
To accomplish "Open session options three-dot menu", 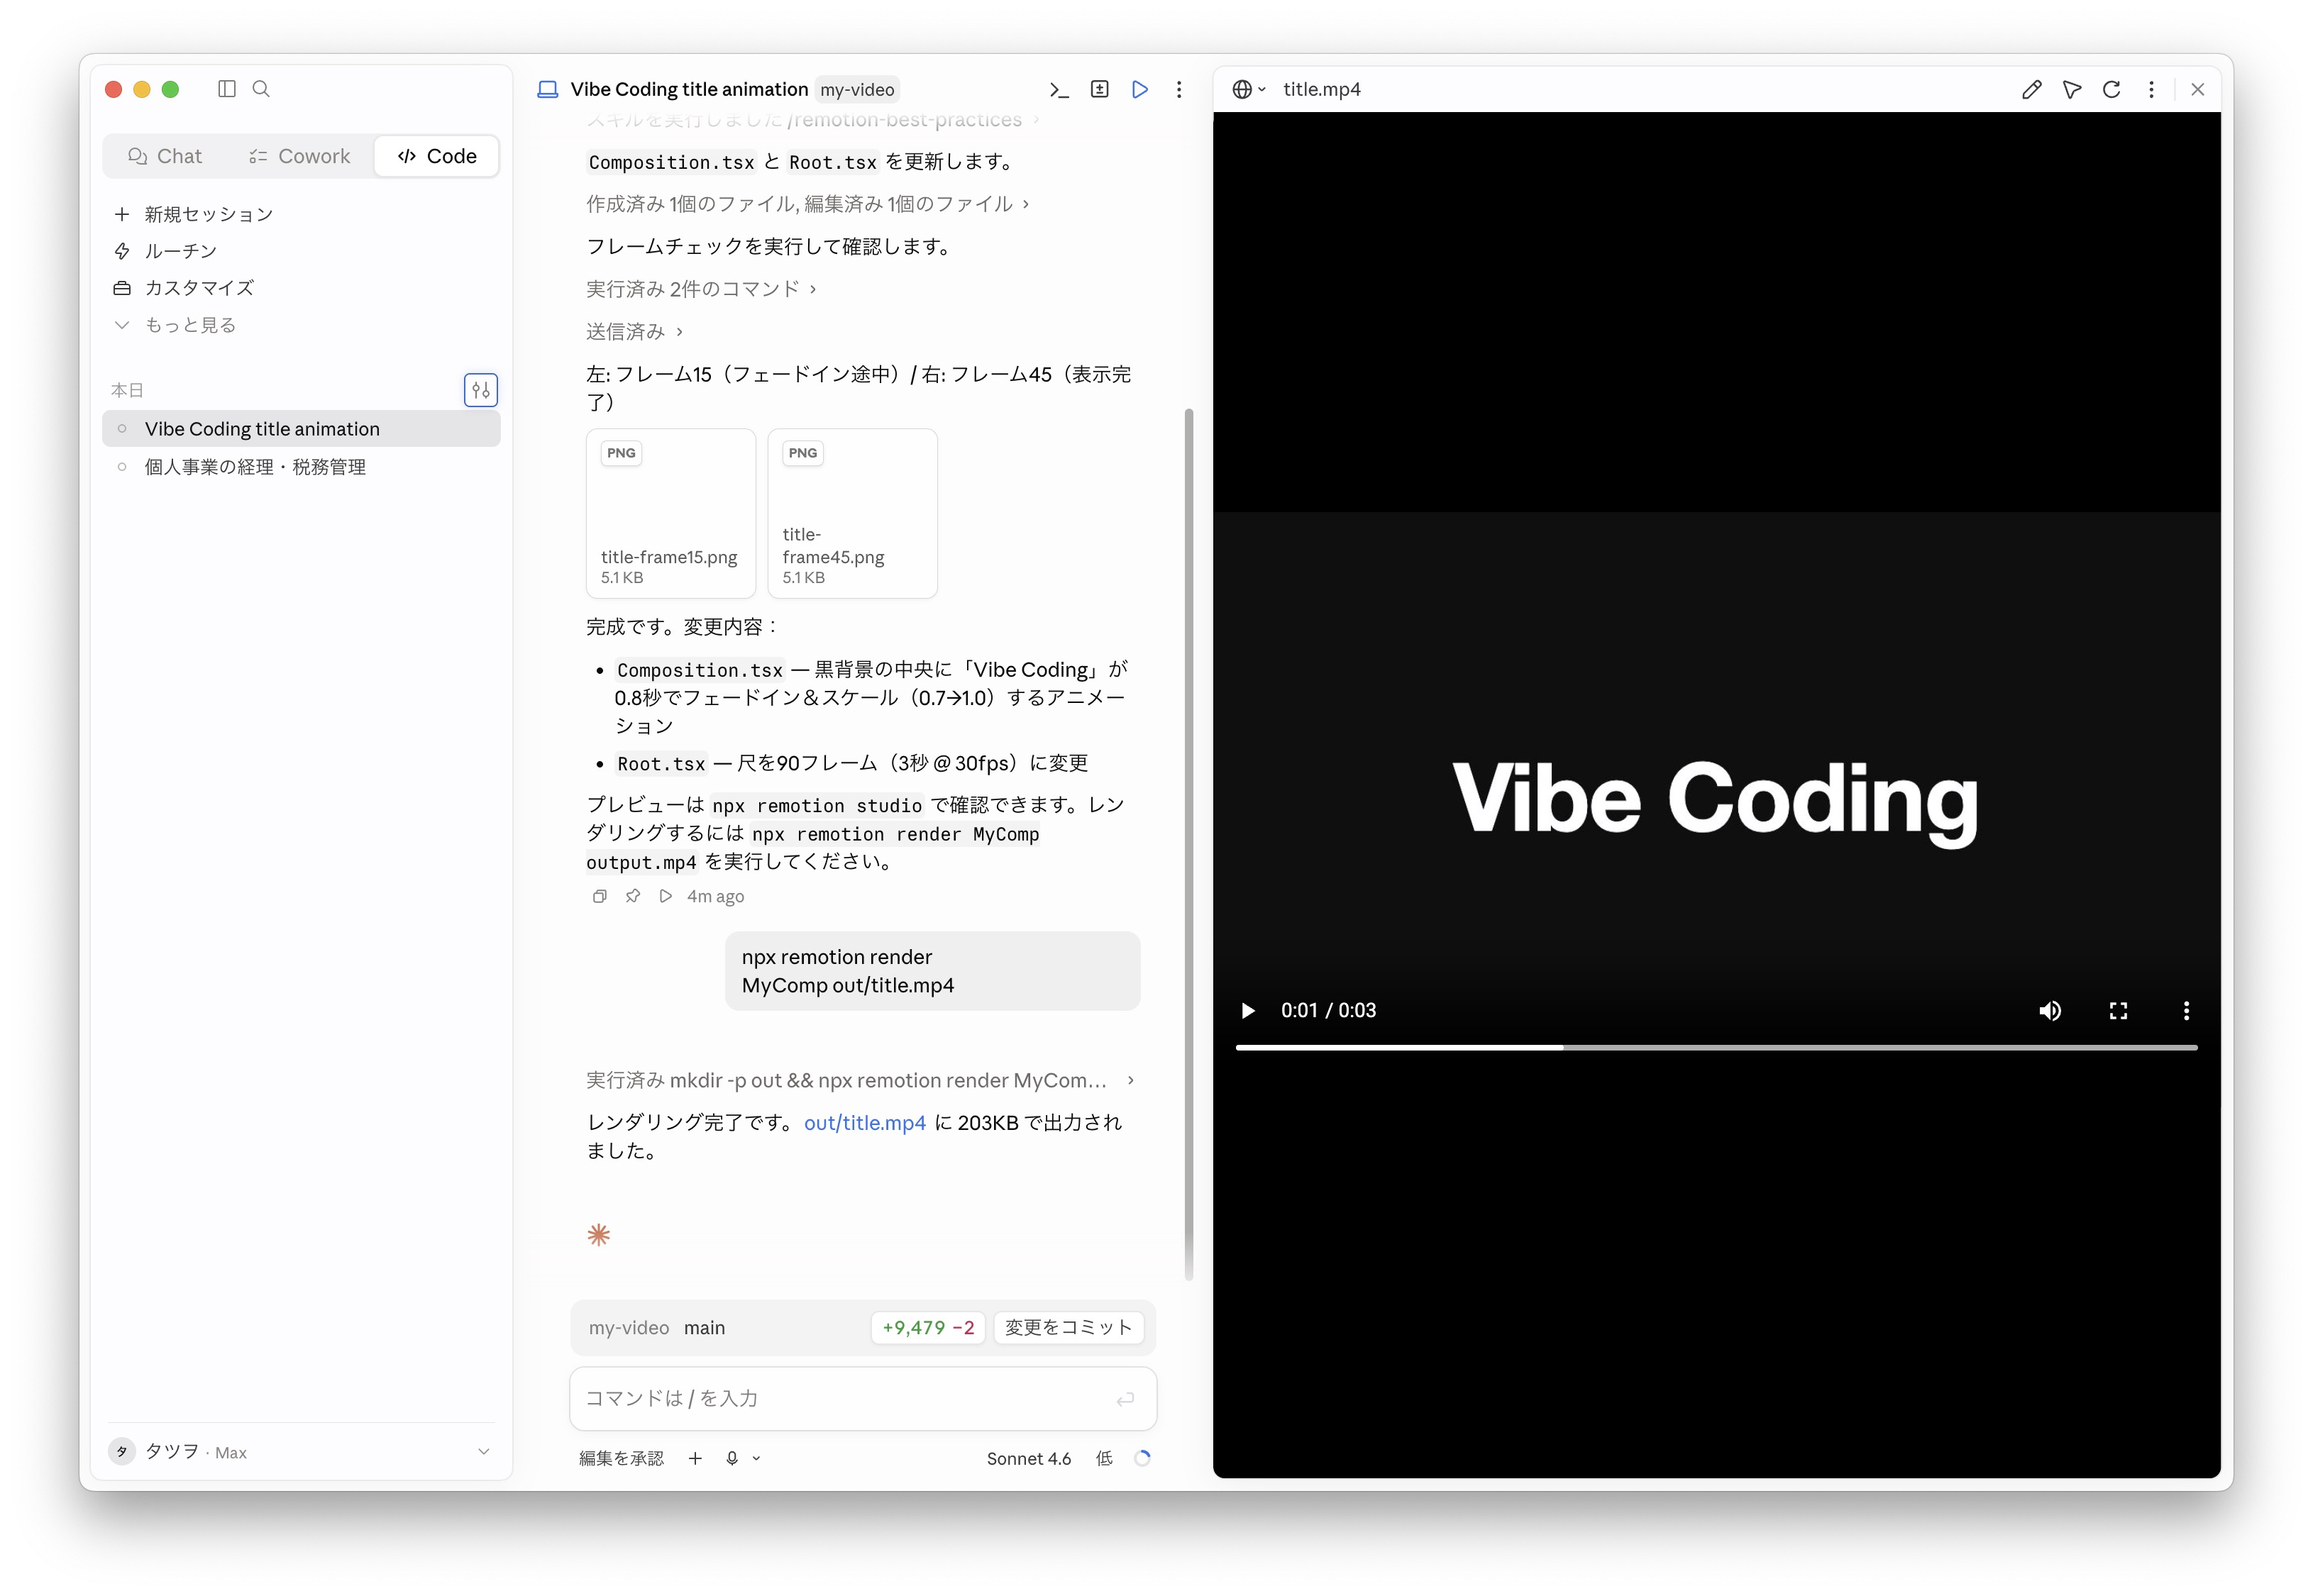I will tap(1179, 89).
